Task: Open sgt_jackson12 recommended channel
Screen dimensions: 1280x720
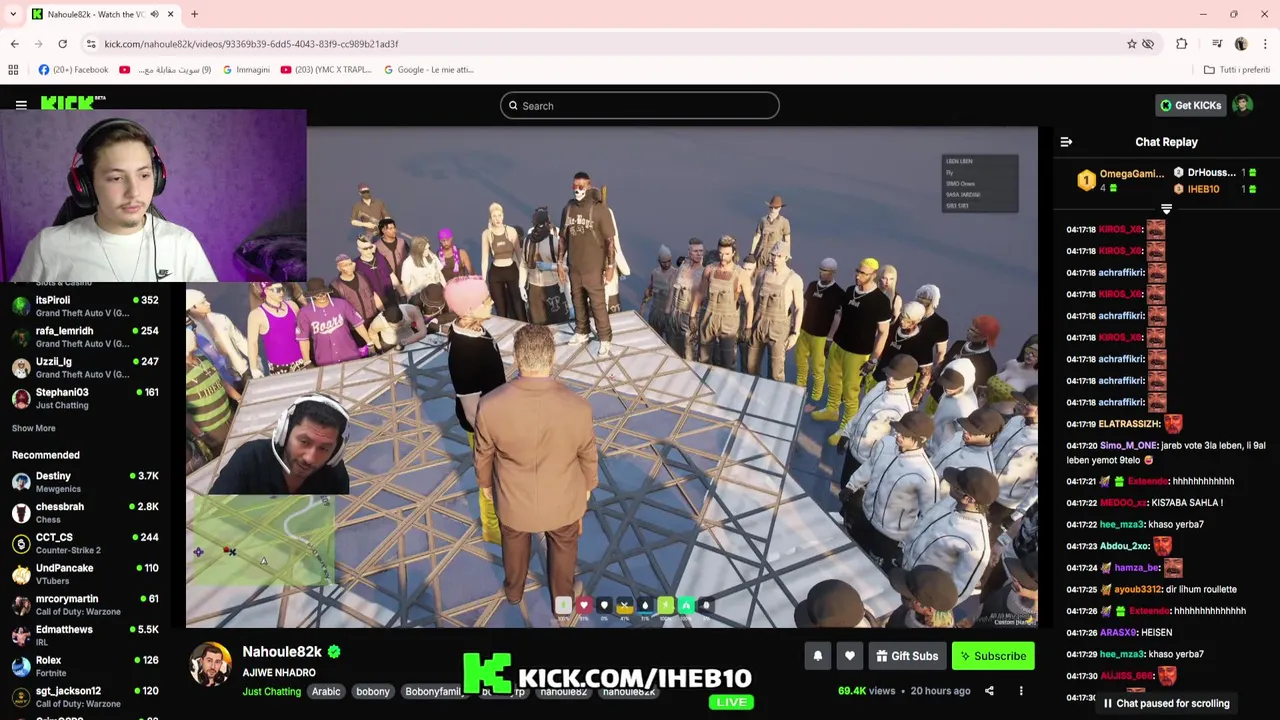Action: click(85, 697)
